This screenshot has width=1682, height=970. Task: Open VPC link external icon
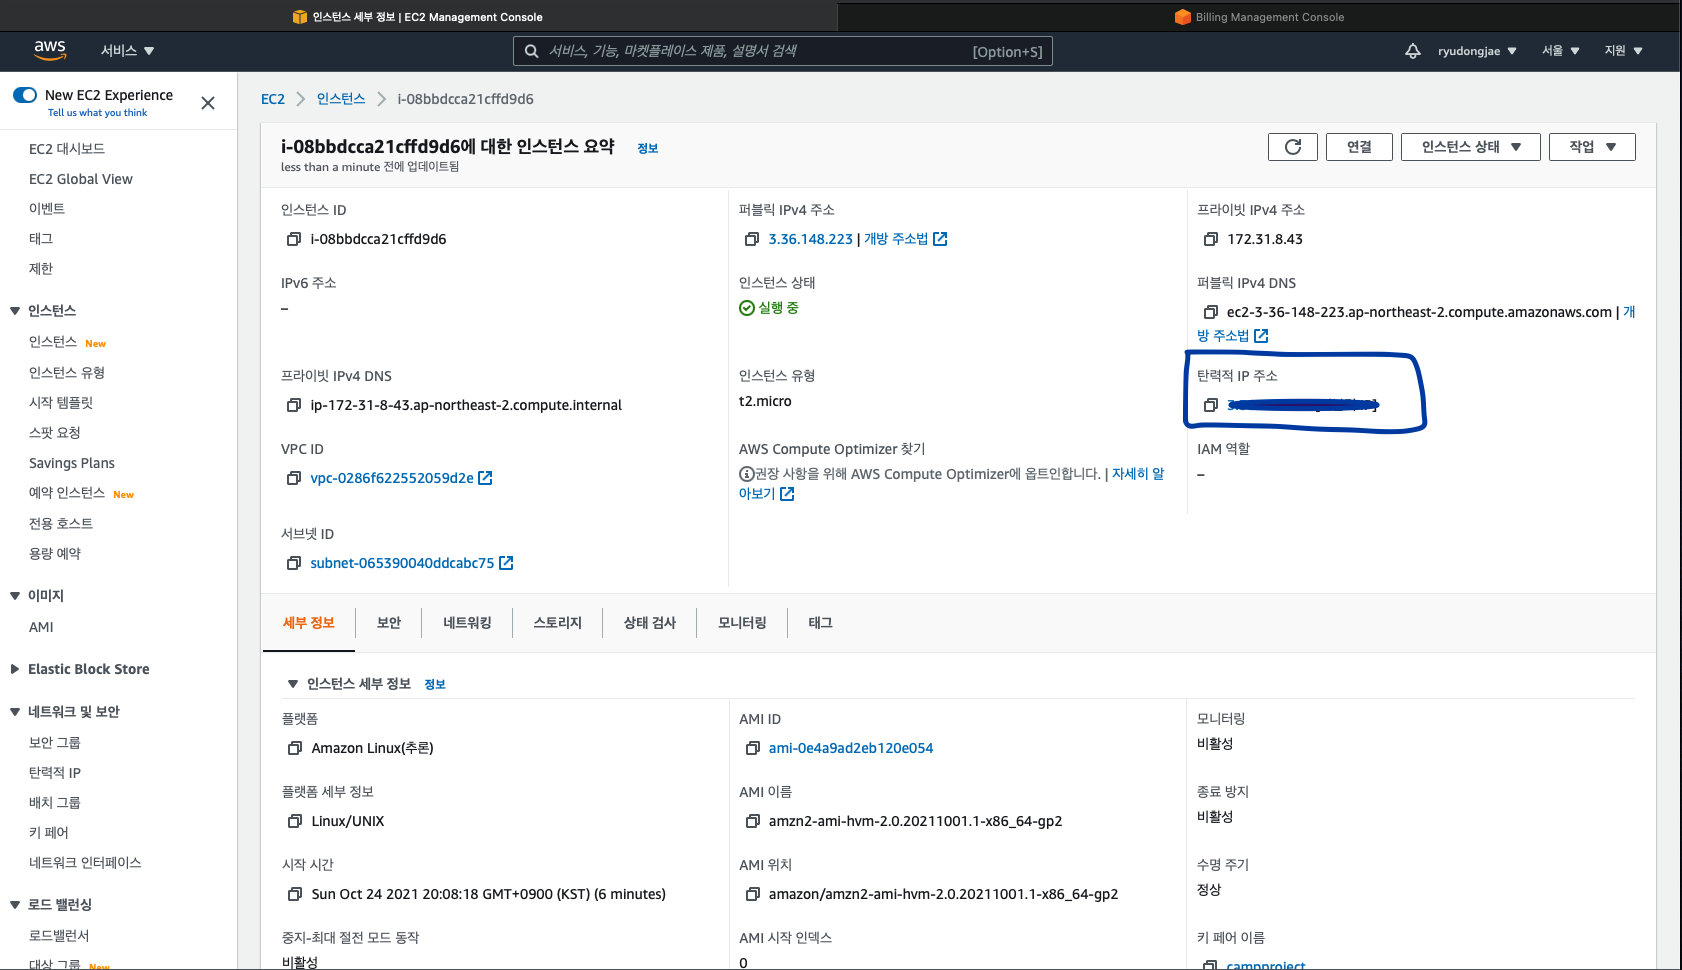point(485,478)
